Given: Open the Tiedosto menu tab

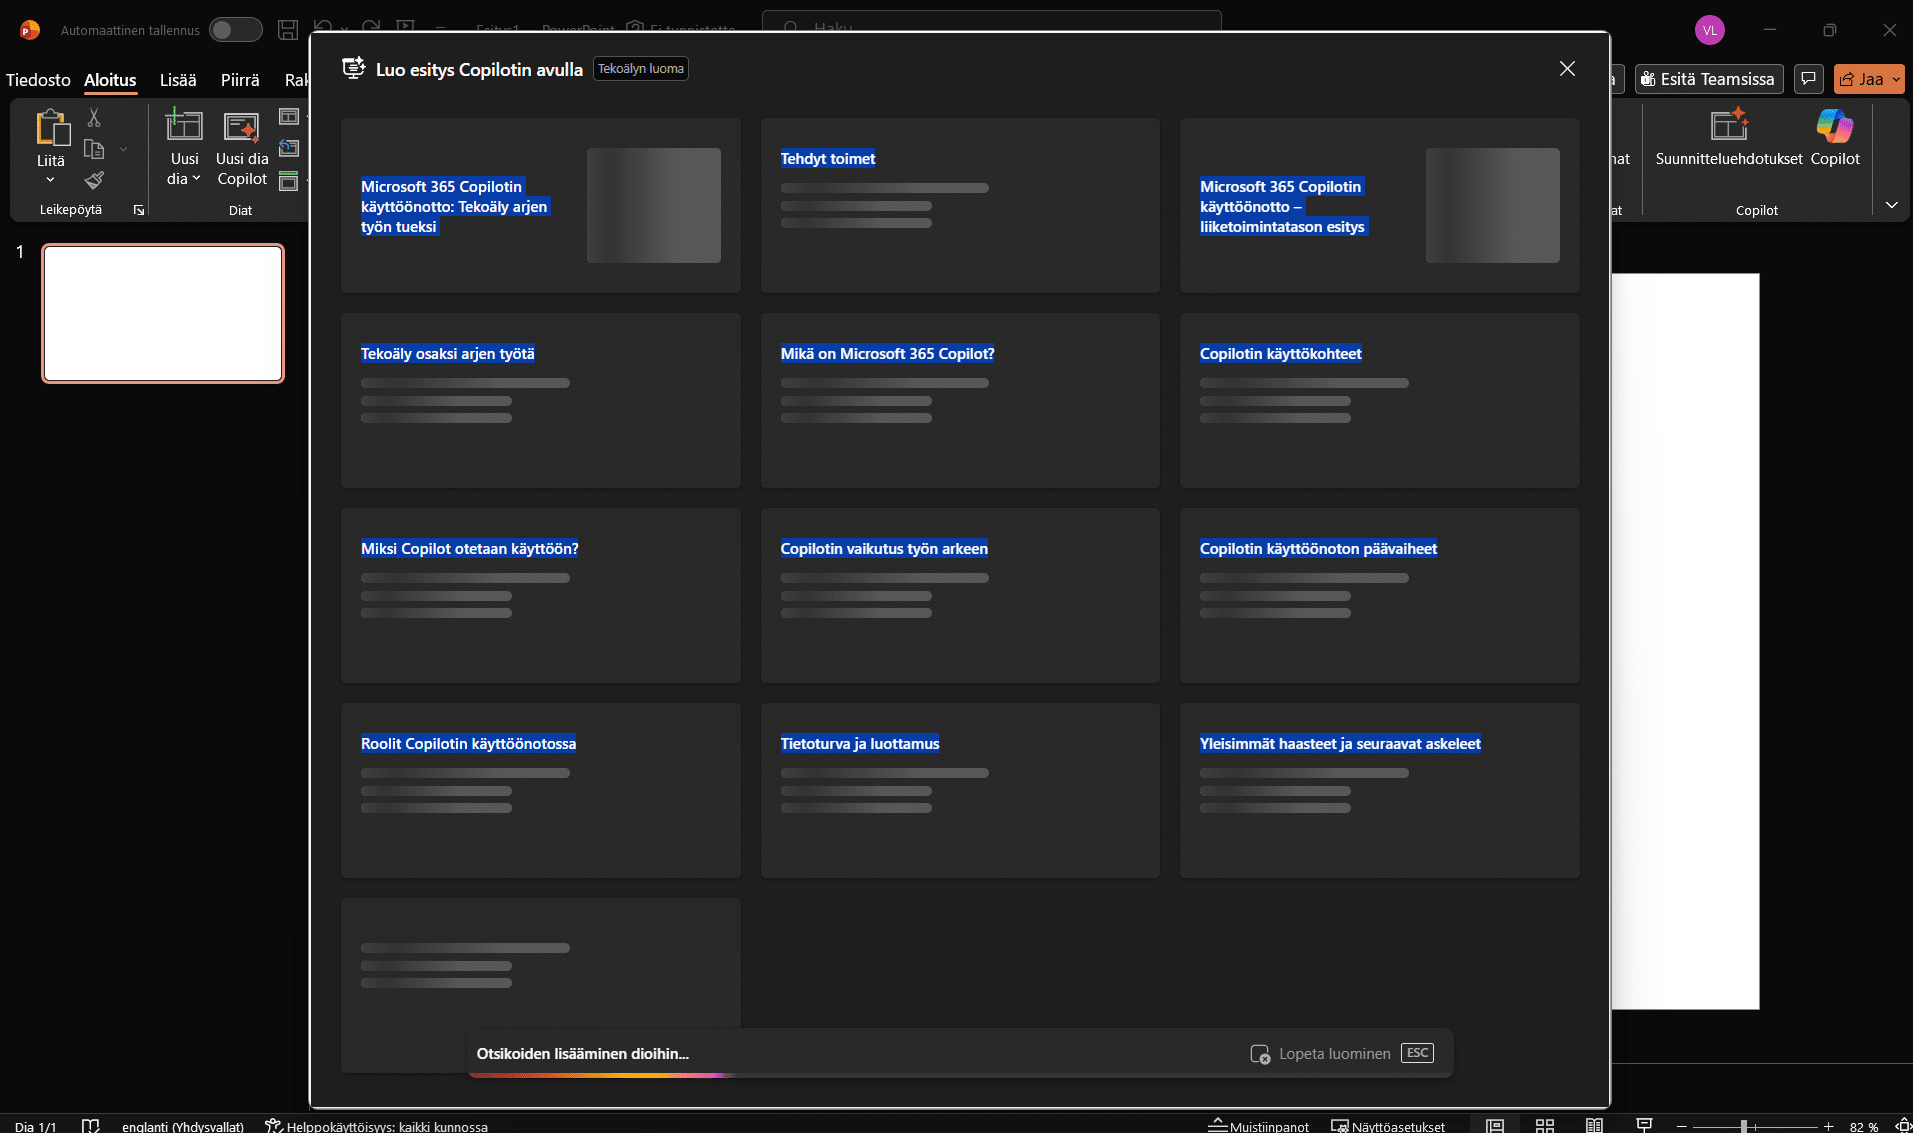Looking at the screenshot, I should point(38,80).
